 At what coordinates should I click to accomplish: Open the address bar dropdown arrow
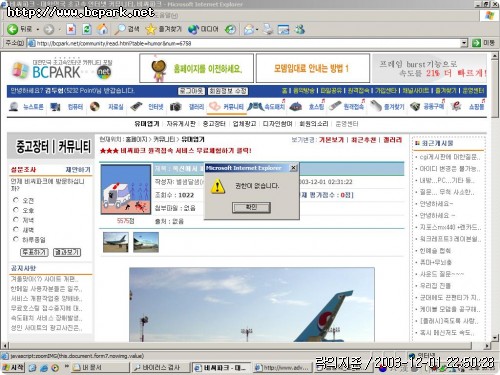click(x=464, y=43)
